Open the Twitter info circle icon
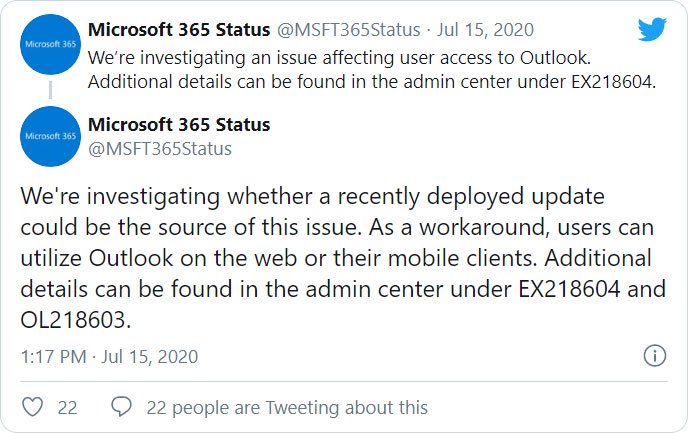 [x=654, y=355]
